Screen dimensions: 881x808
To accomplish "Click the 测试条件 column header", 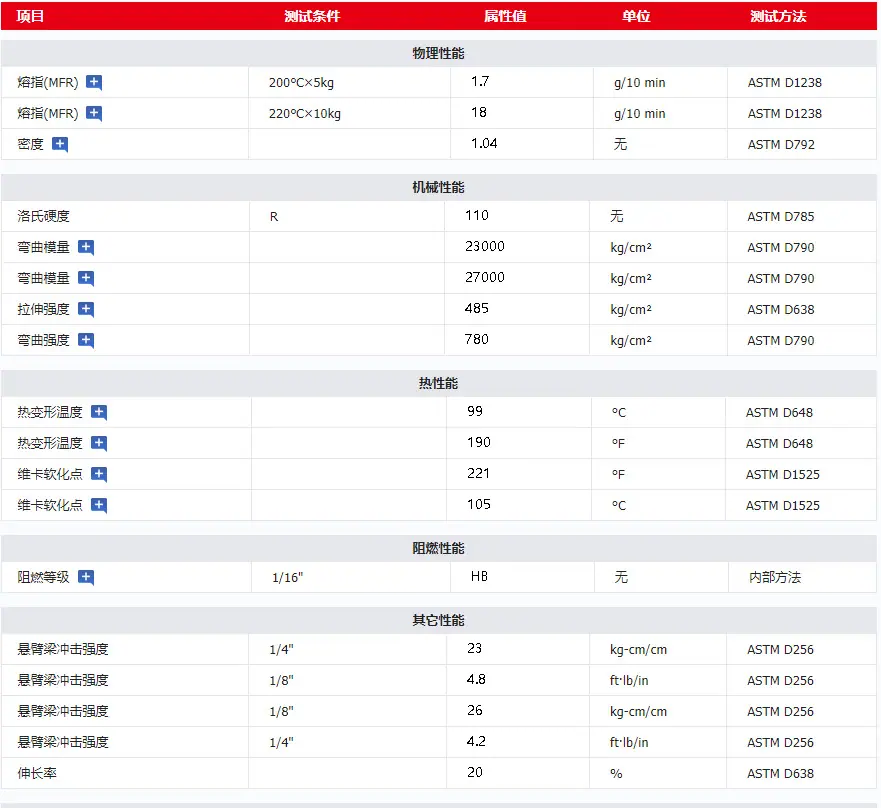I will tap(312, 16).
